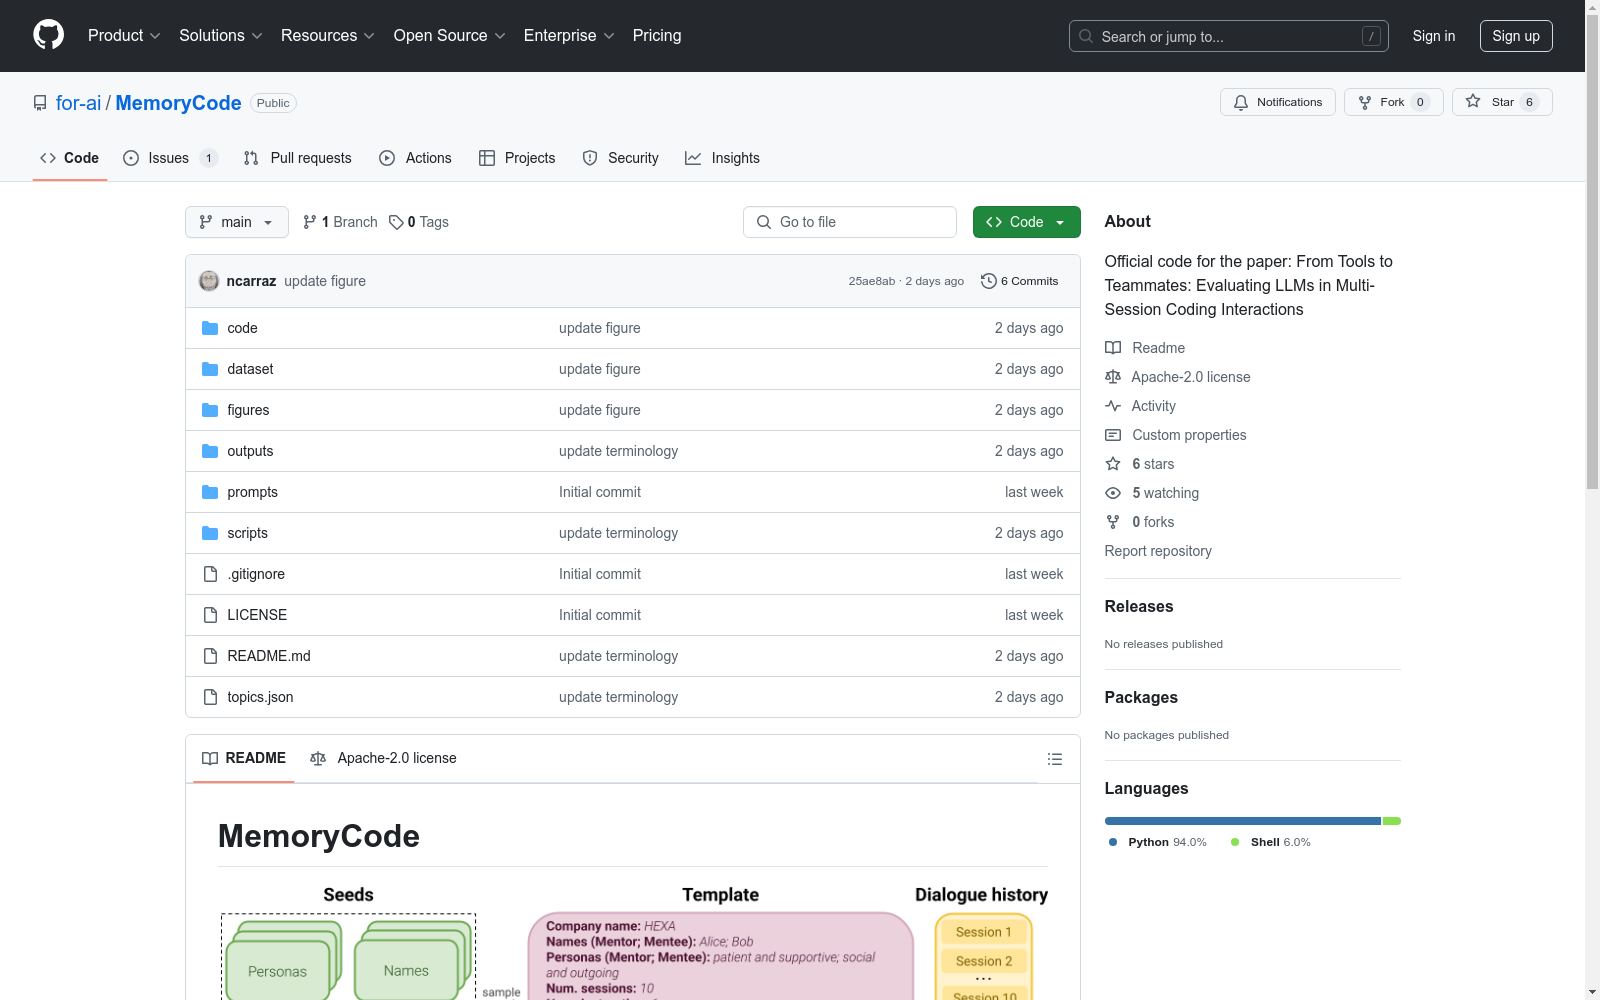Screen dimensions: 1600x1000
Task: Click the commits history clock icon
Action: (x=989, y=281)
